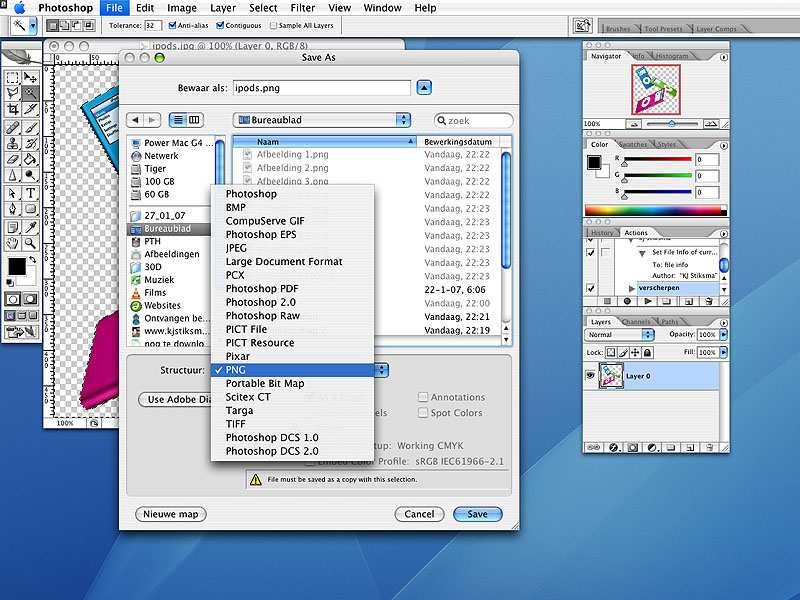The image size is (800, 600).
Task: Select the Magic Wand tool in toolbox
Action: (x=31, y=93)
